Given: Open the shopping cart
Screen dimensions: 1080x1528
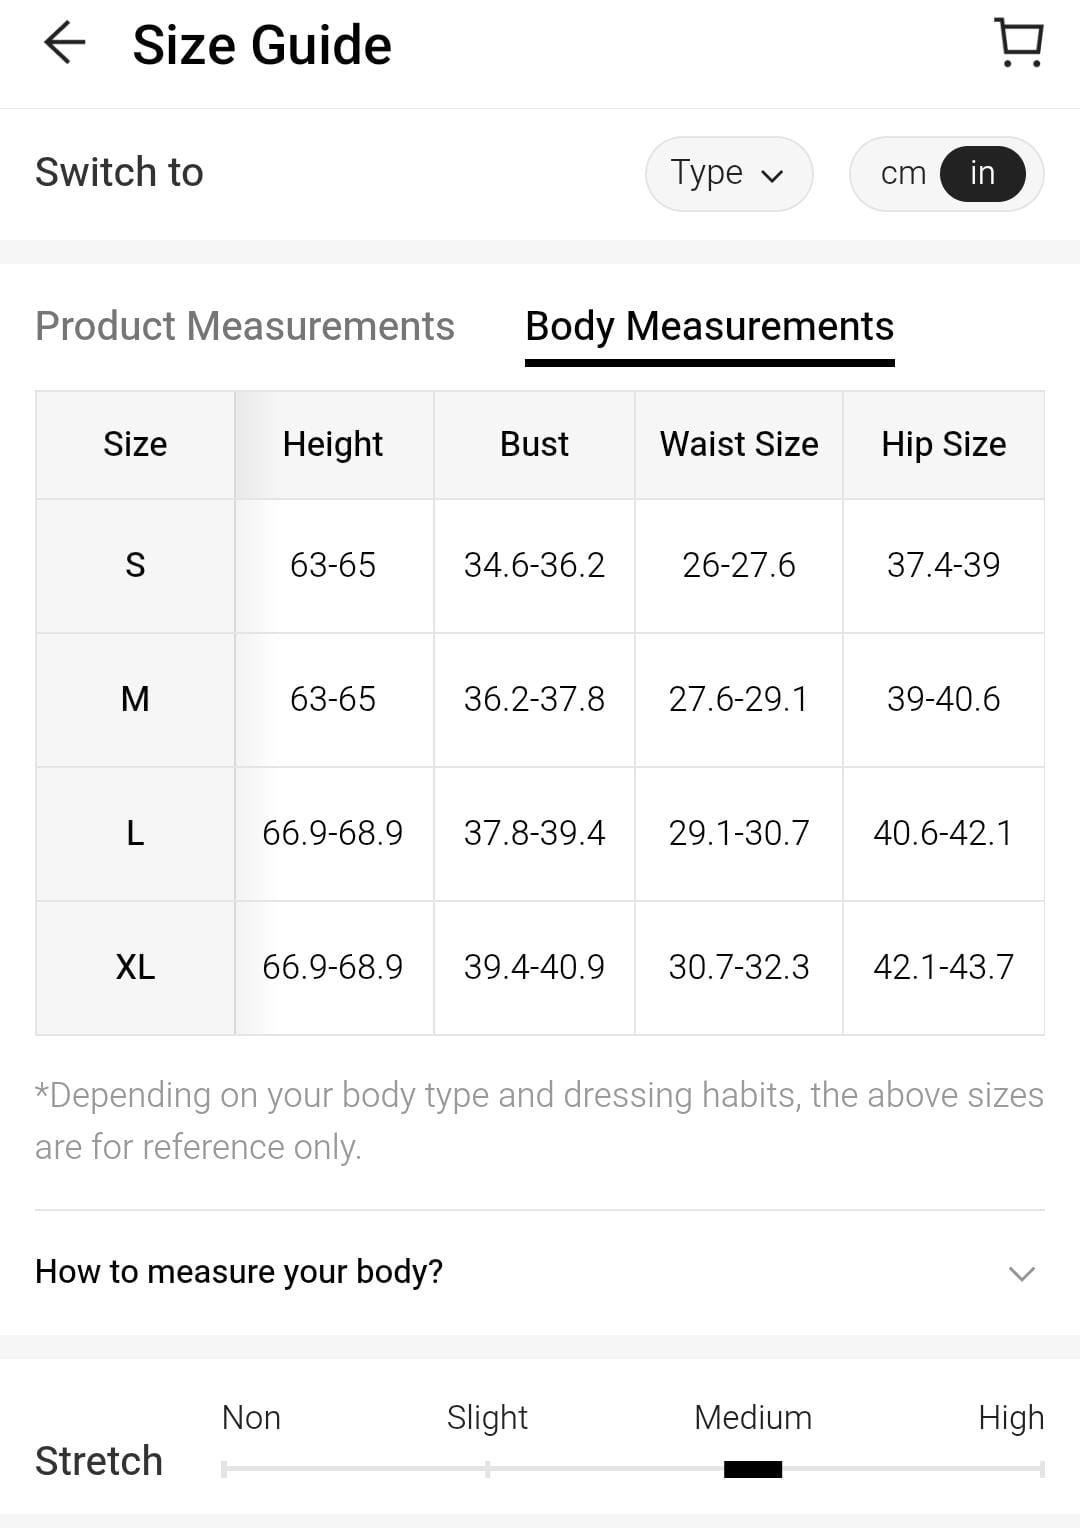Looking at the screenshot, I should point(1019,44).
